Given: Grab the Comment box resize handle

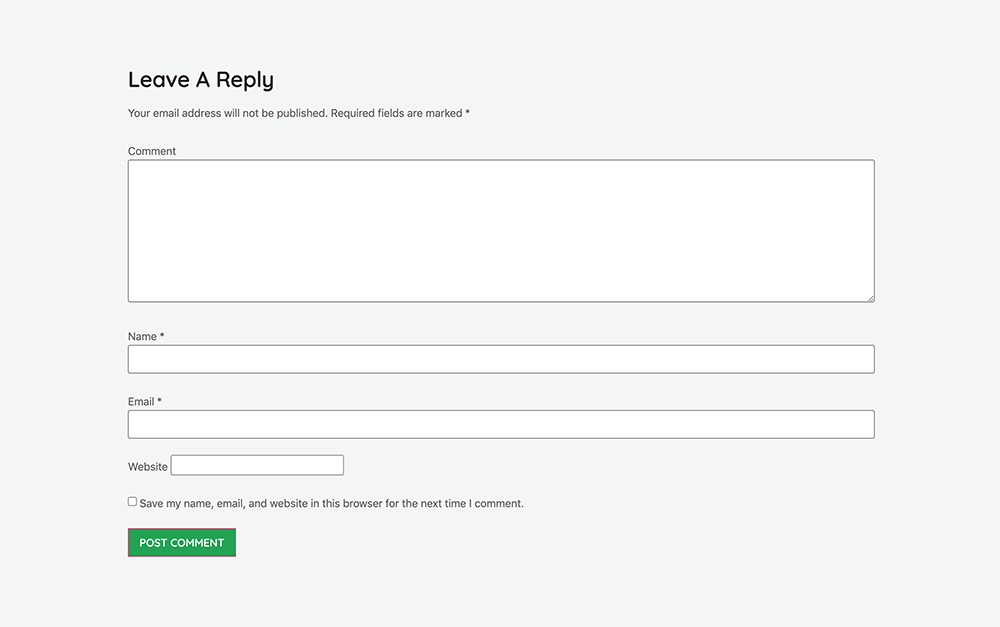Looking at the screenshot, I should coord(870,297).
